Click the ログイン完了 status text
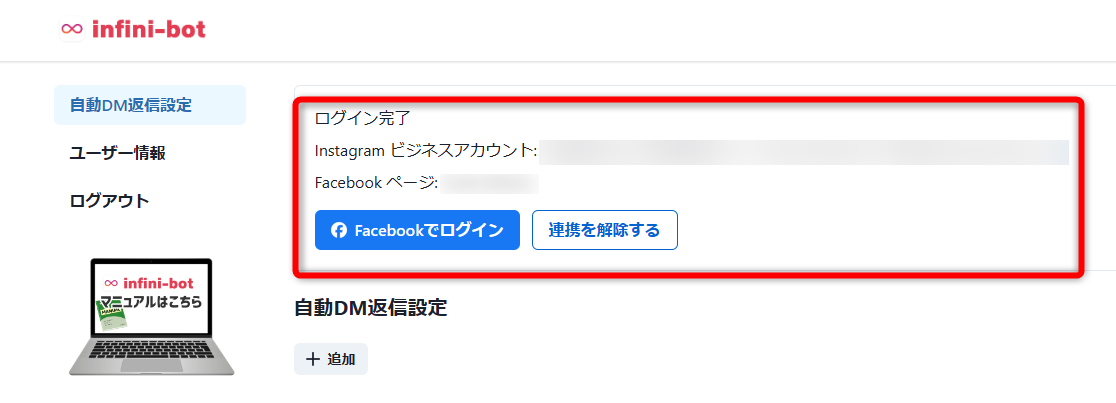This screenshot has width=1116, height=403. click(x=363, y=118)
